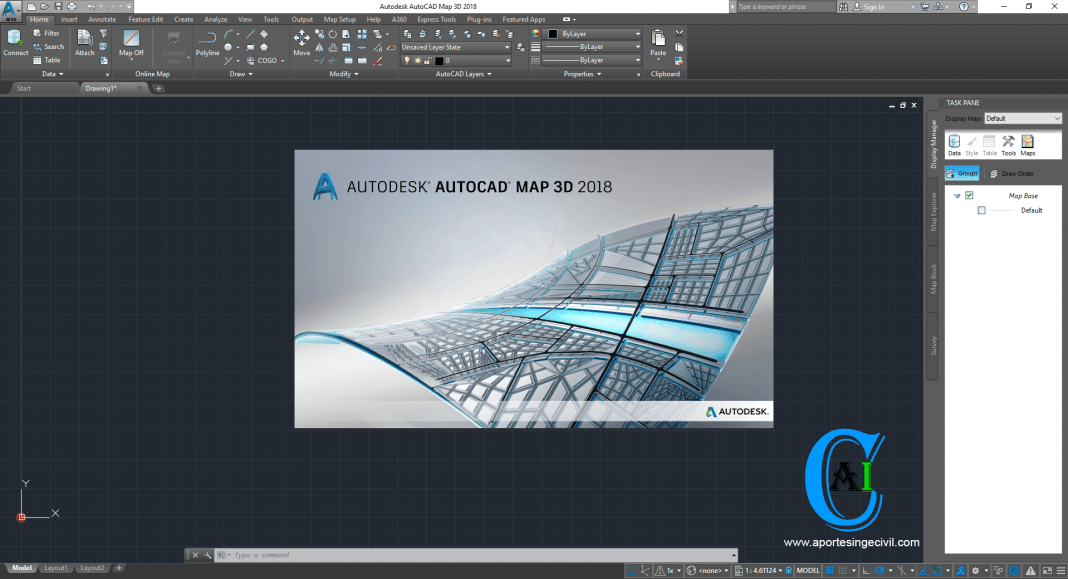Click the status bar Customization menu icon
Viewport: 1068px width, 579px height.
[1061, 571]
